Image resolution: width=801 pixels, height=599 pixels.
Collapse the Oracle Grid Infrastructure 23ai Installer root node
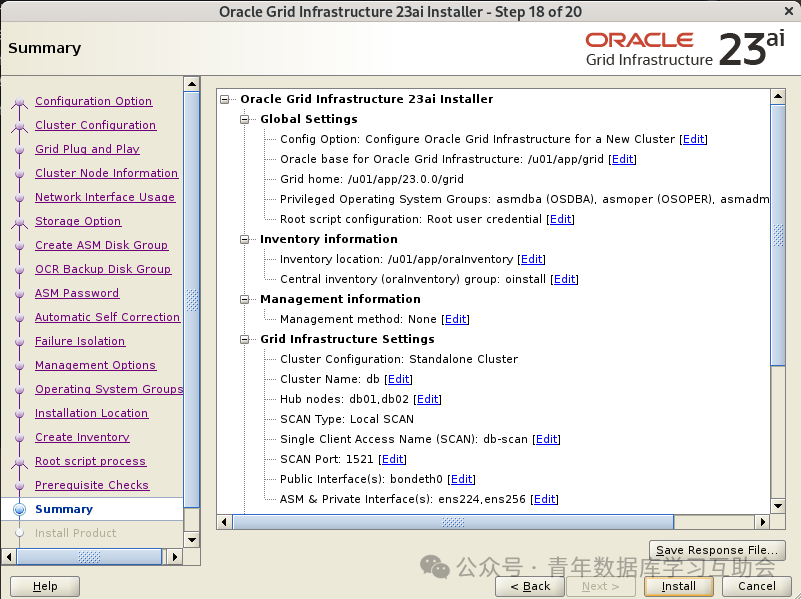(225, 99)
